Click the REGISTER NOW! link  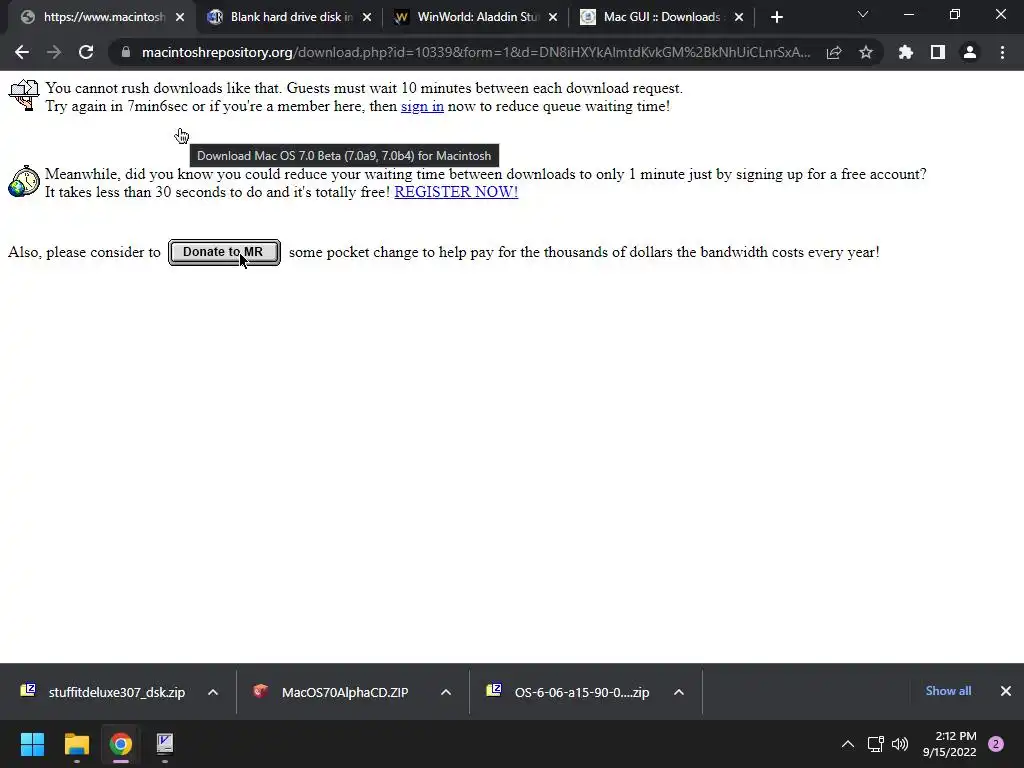[456, 192]
